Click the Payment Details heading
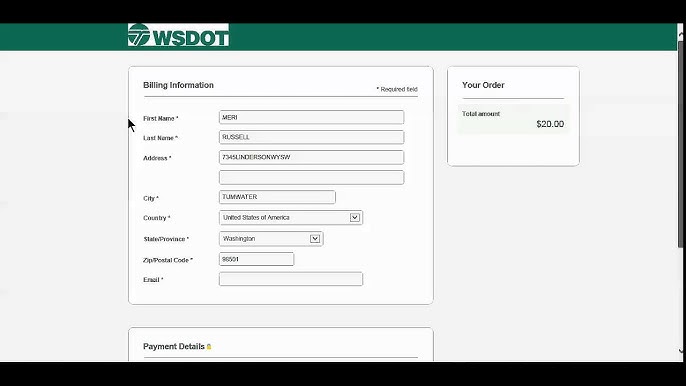This screenshot has width=686, height=386. click(174, 346)
